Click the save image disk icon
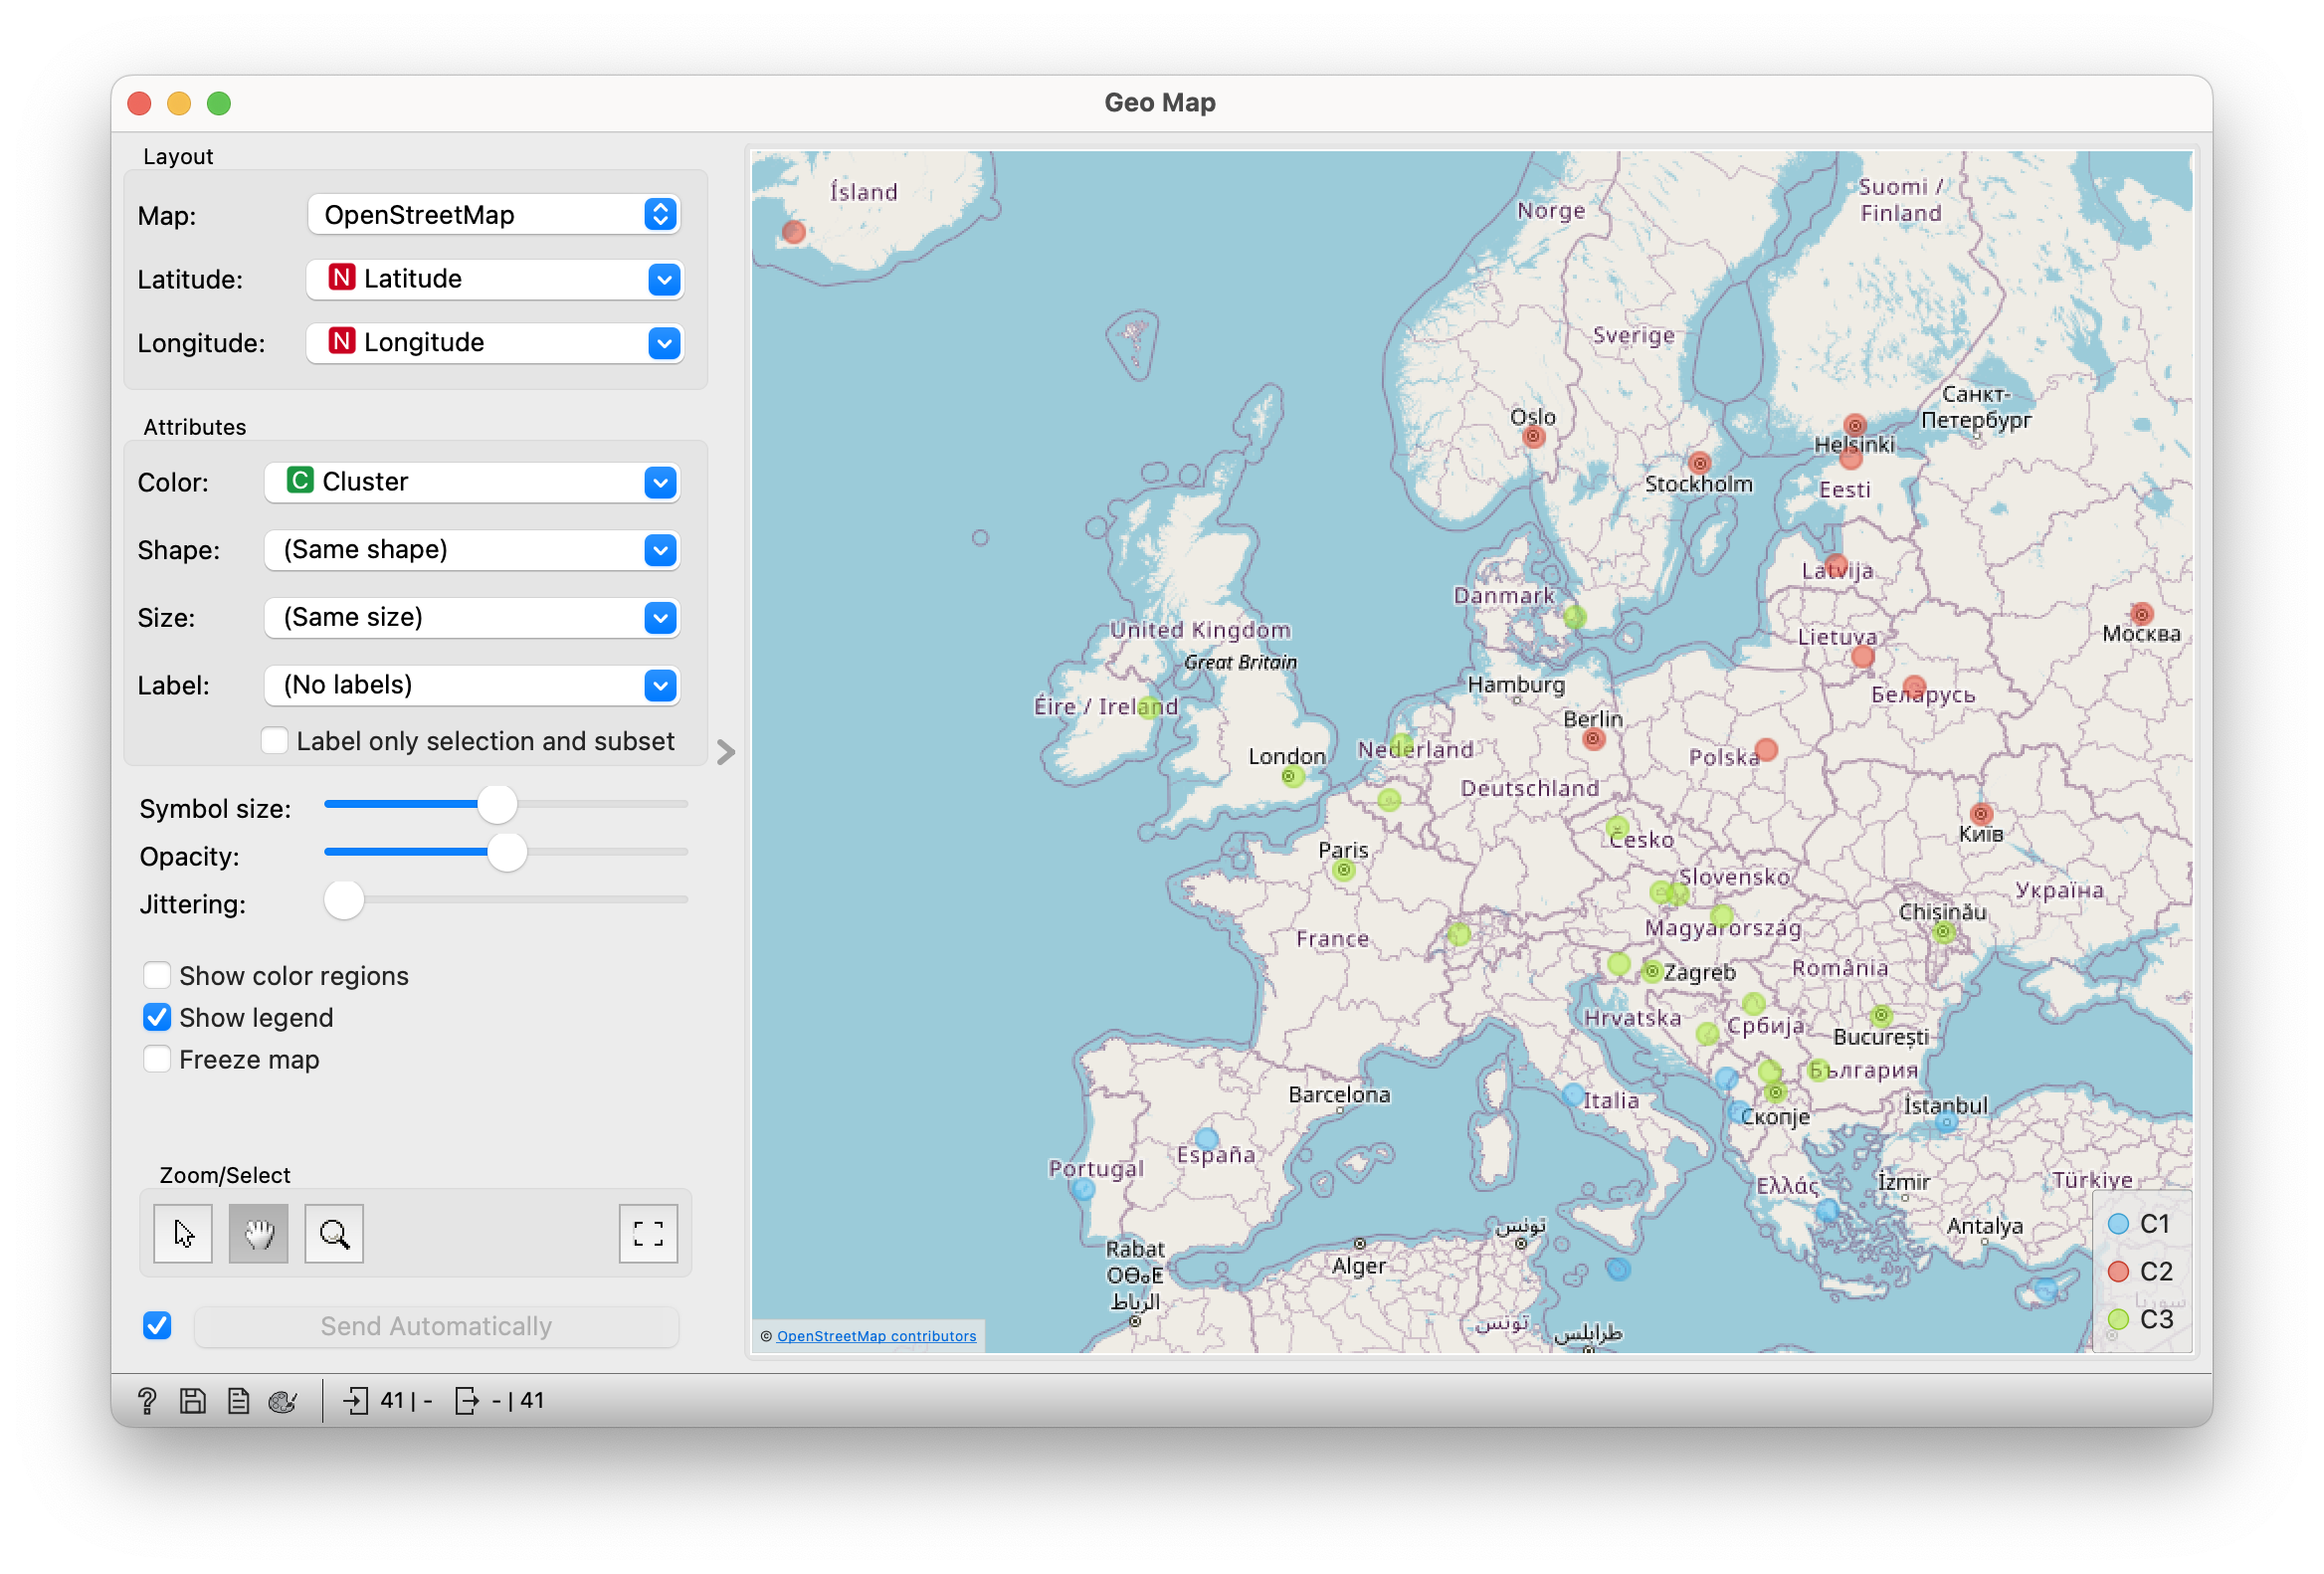This screenshot has height=1574, width=2324. 193,1400
